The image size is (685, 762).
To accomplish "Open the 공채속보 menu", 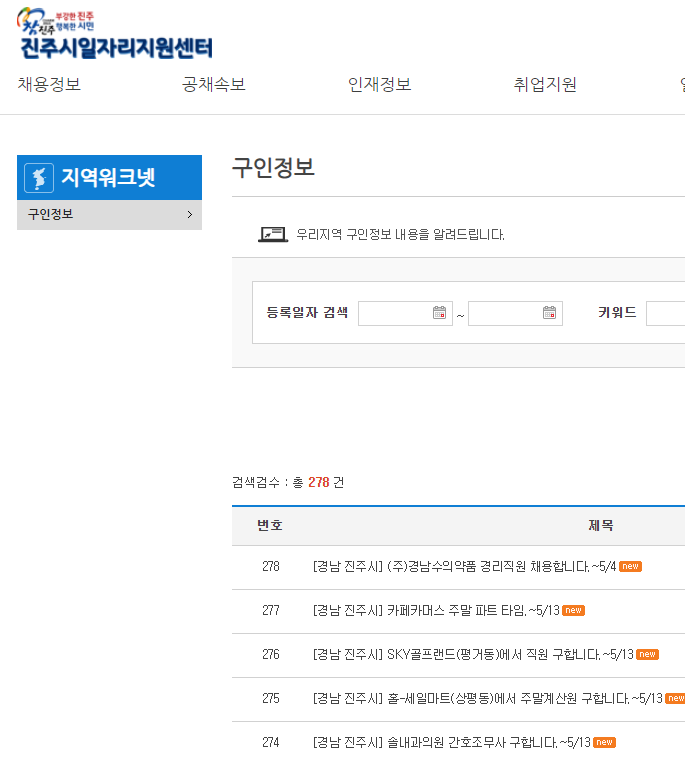I will pyautogui.click(x=214, y=85).
